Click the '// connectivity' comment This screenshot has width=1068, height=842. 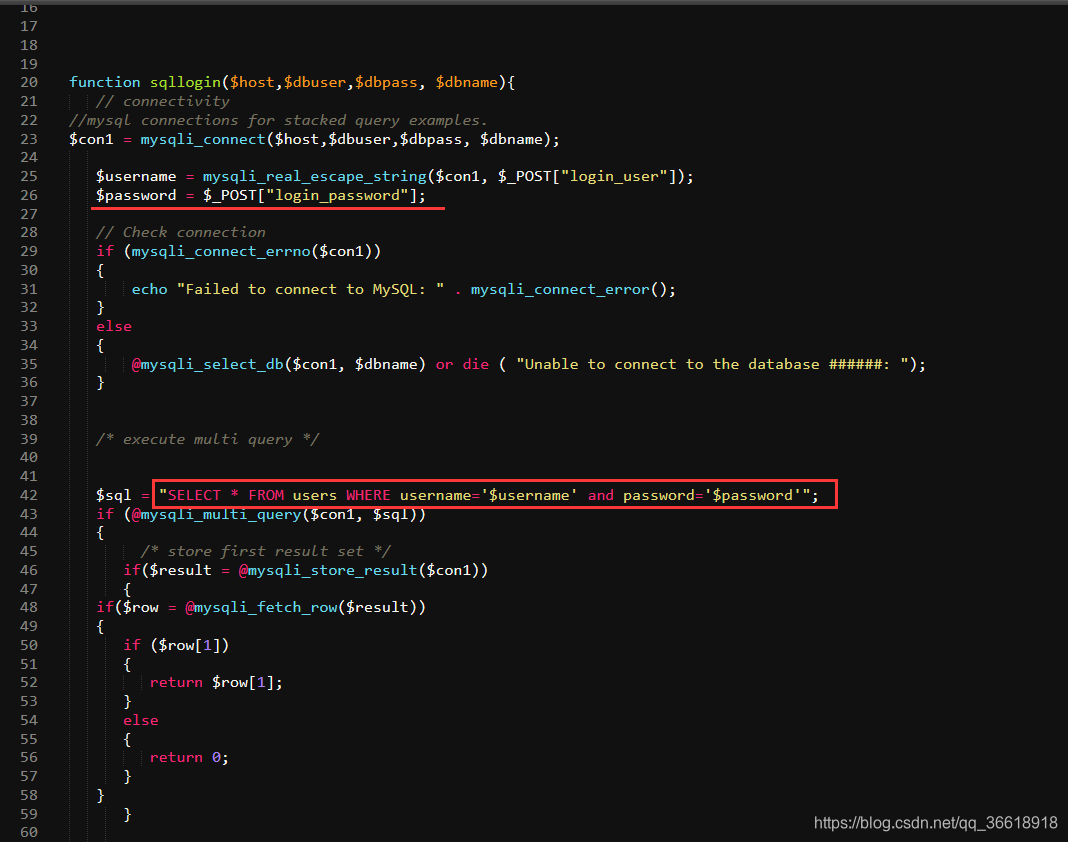tap(162, 102)
